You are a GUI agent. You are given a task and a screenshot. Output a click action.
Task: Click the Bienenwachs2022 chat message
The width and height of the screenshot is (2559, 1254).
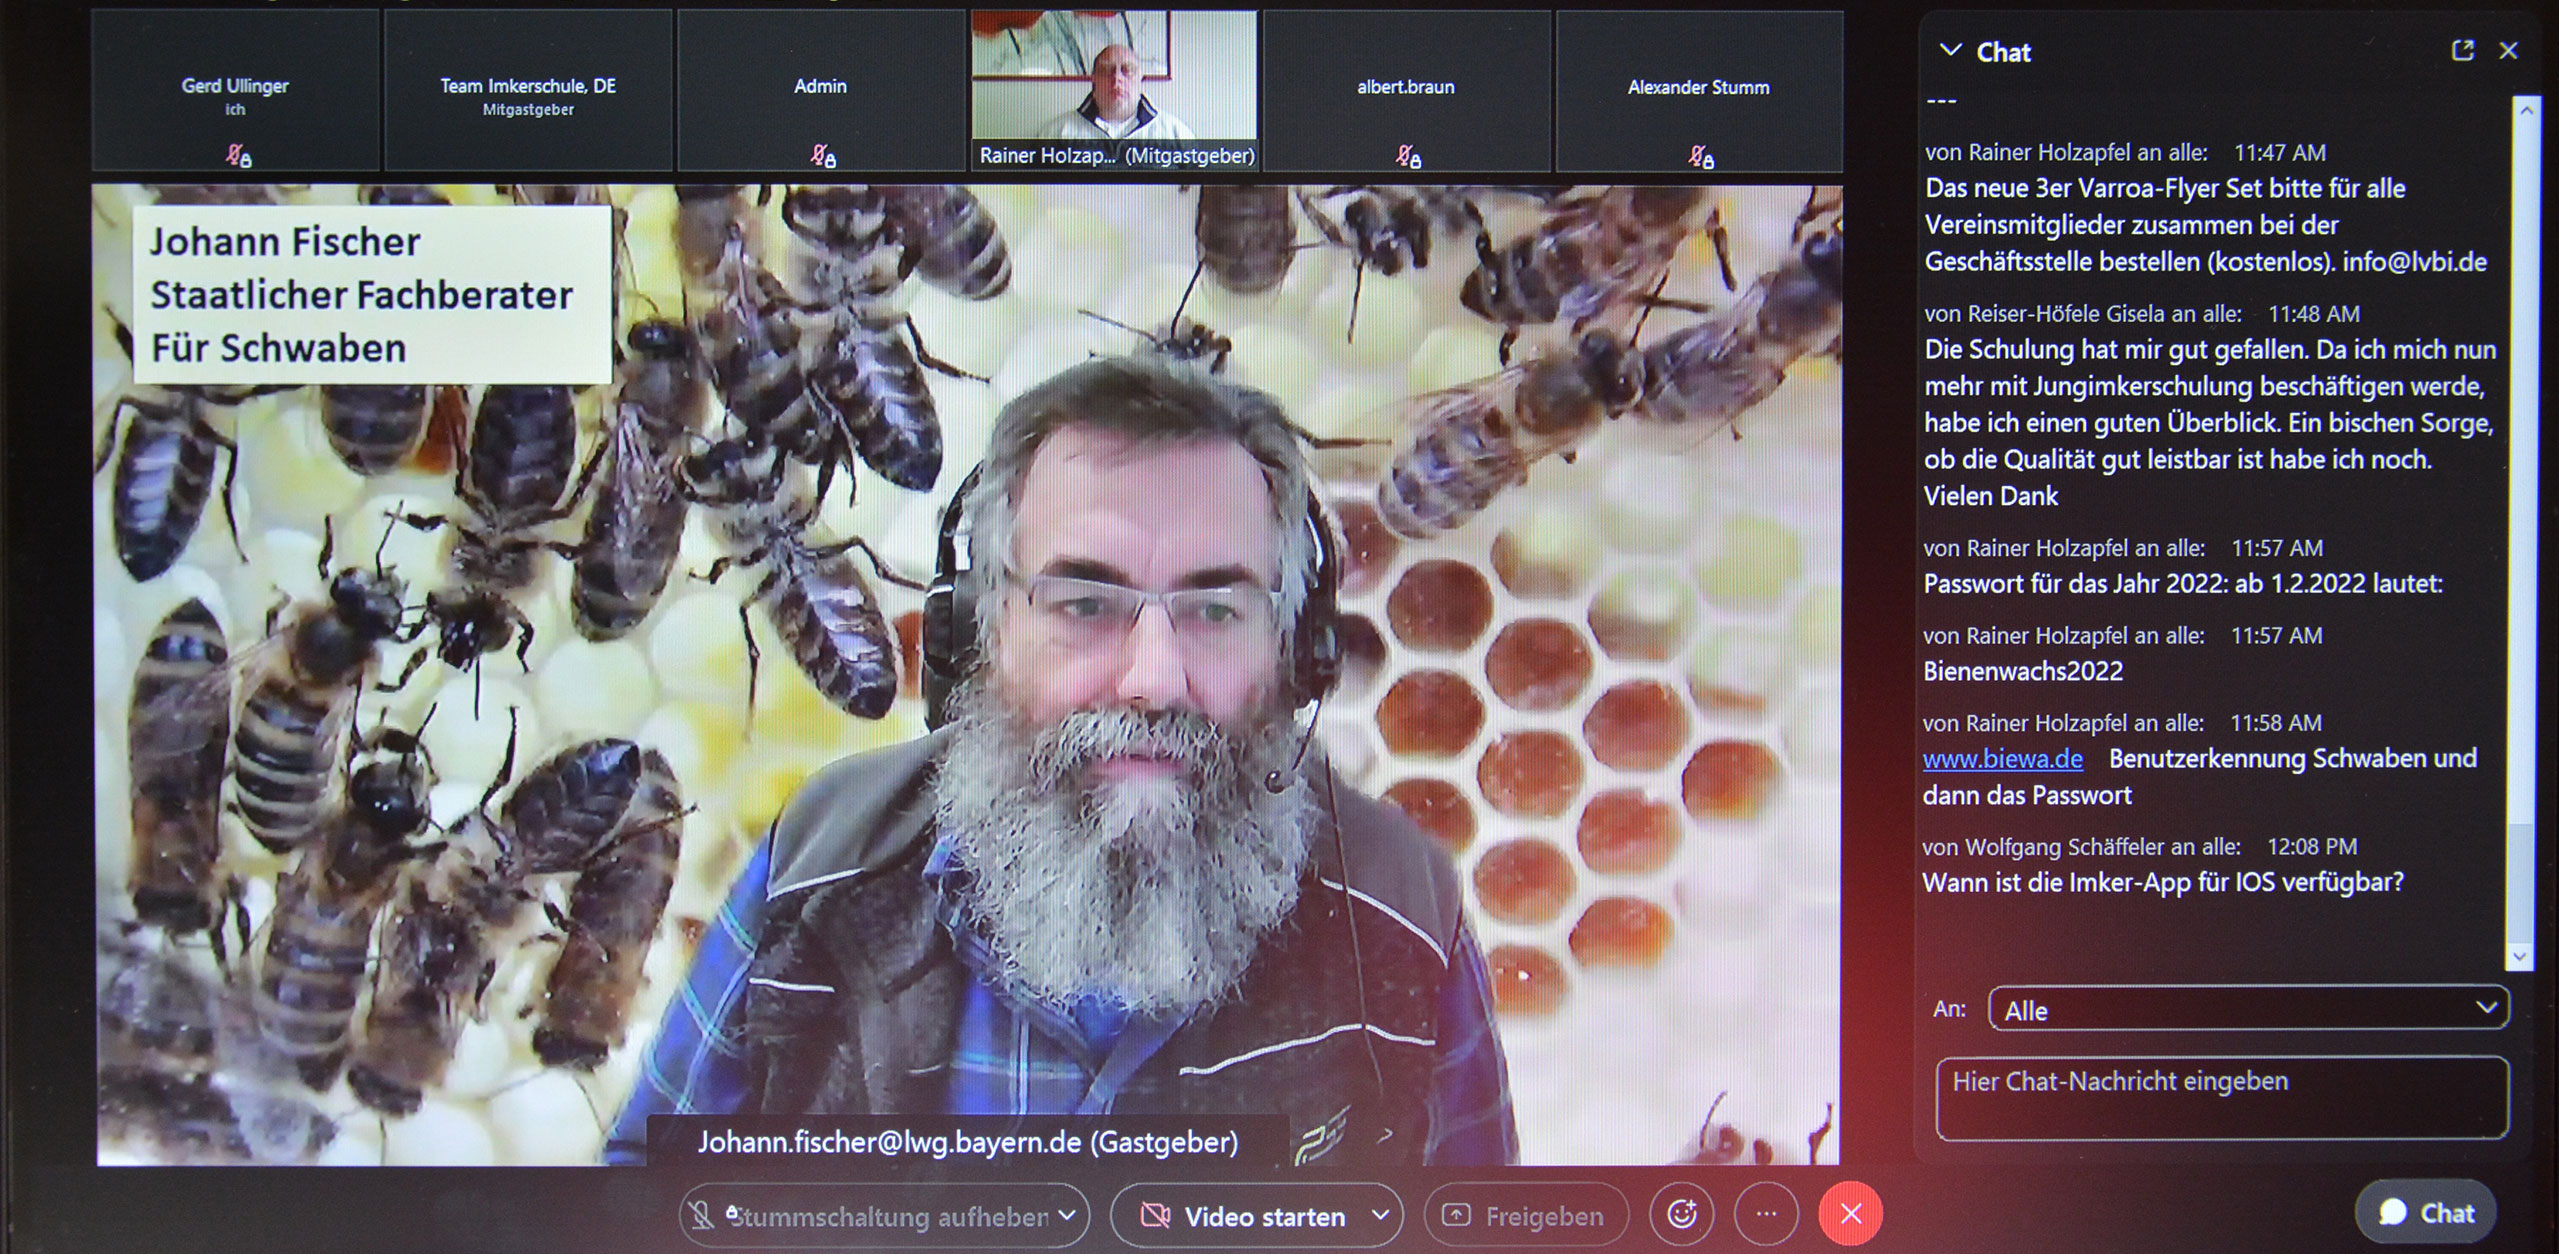click(2023, 671)
